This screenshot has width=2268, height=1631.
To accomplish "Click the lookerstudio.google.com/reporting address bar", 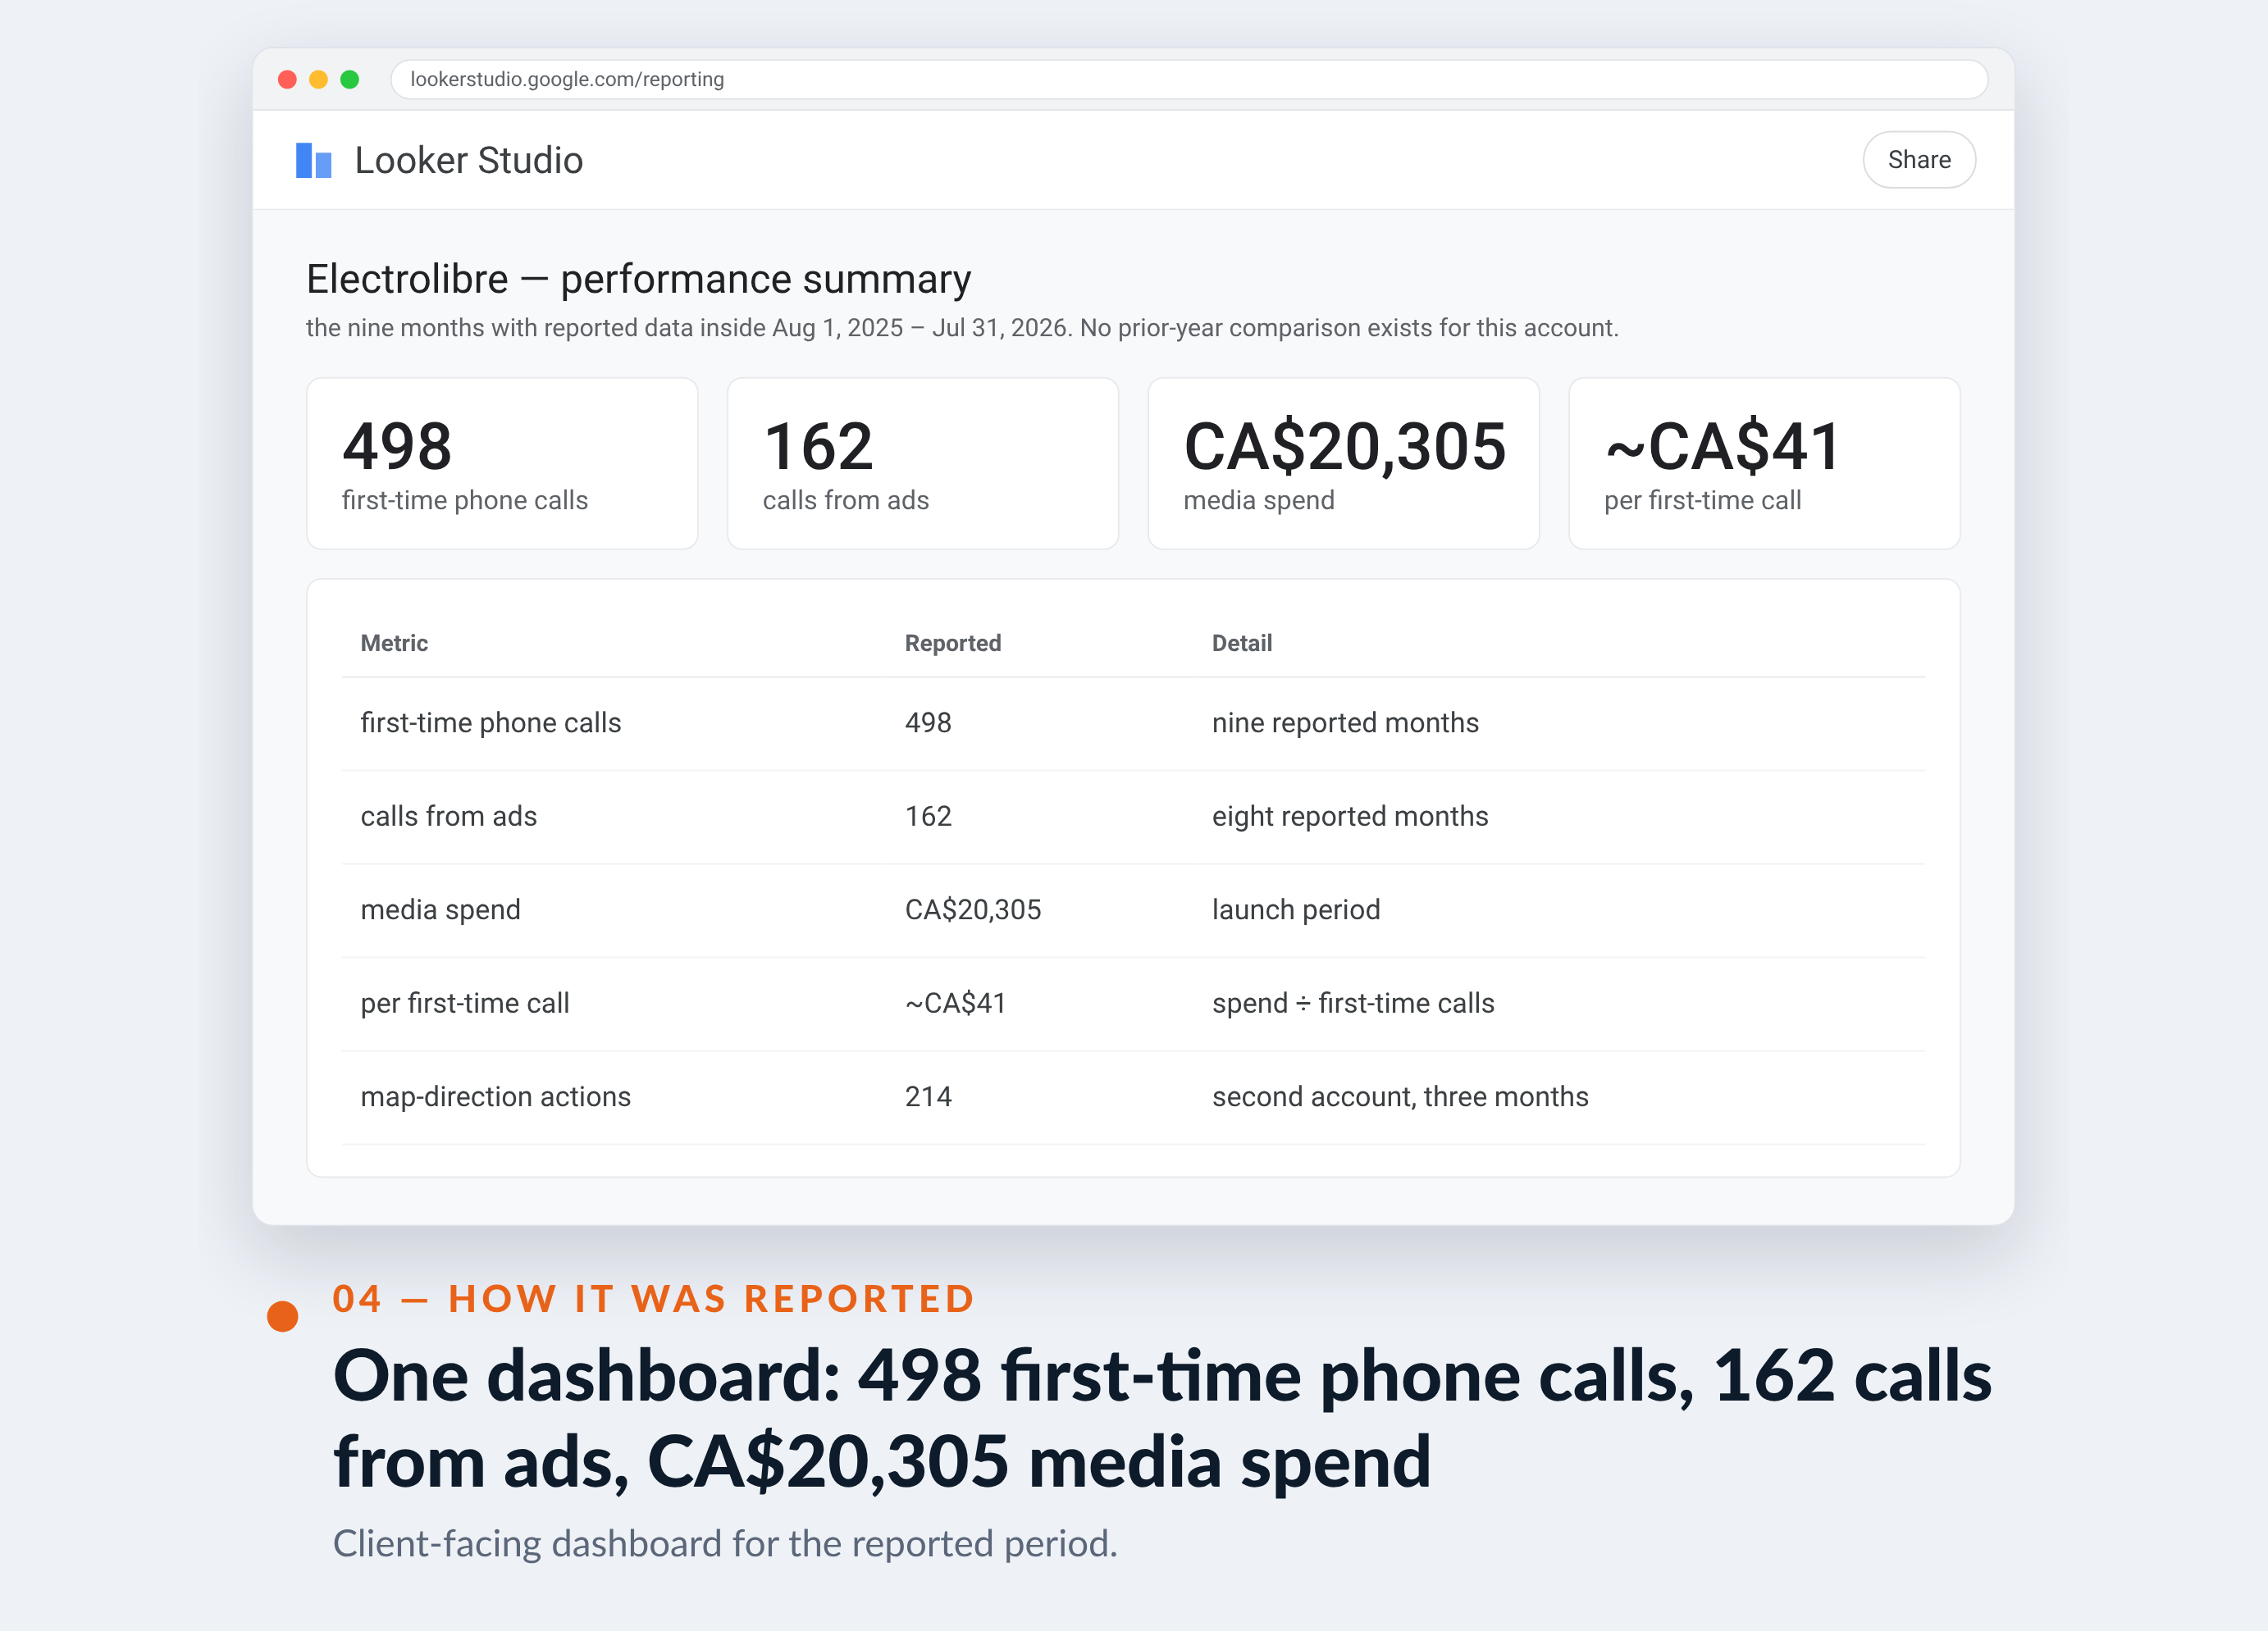I will (1188, 79).
